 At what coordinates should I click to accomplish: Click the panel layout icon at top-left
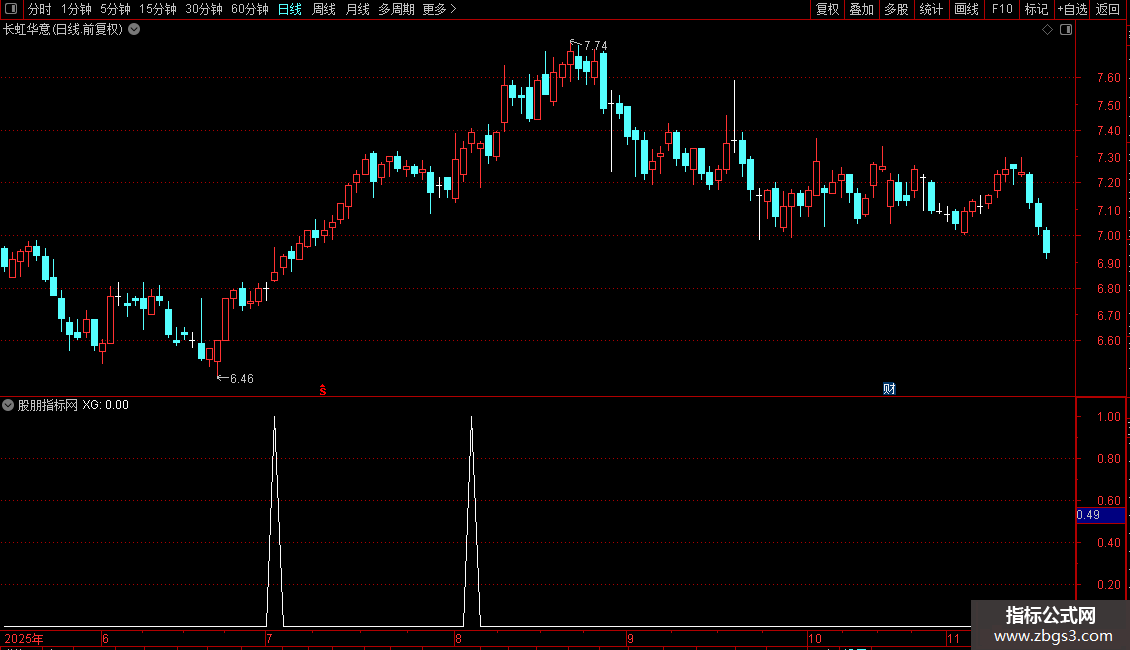point(11,9)
